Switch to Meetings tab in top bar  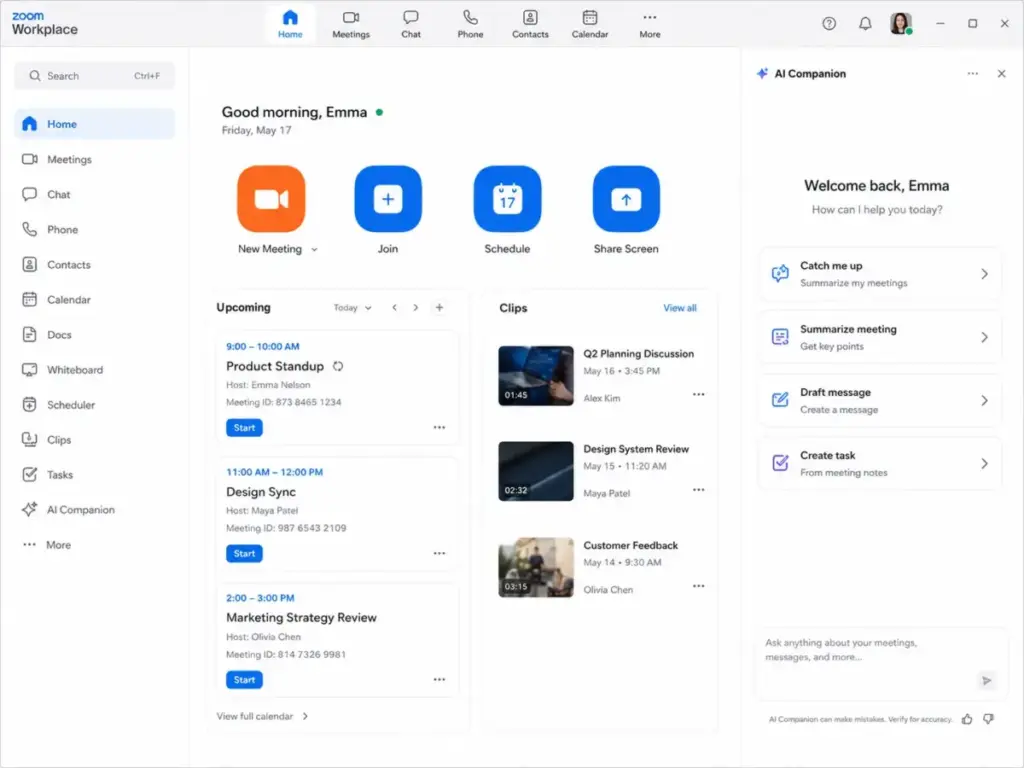351,24
